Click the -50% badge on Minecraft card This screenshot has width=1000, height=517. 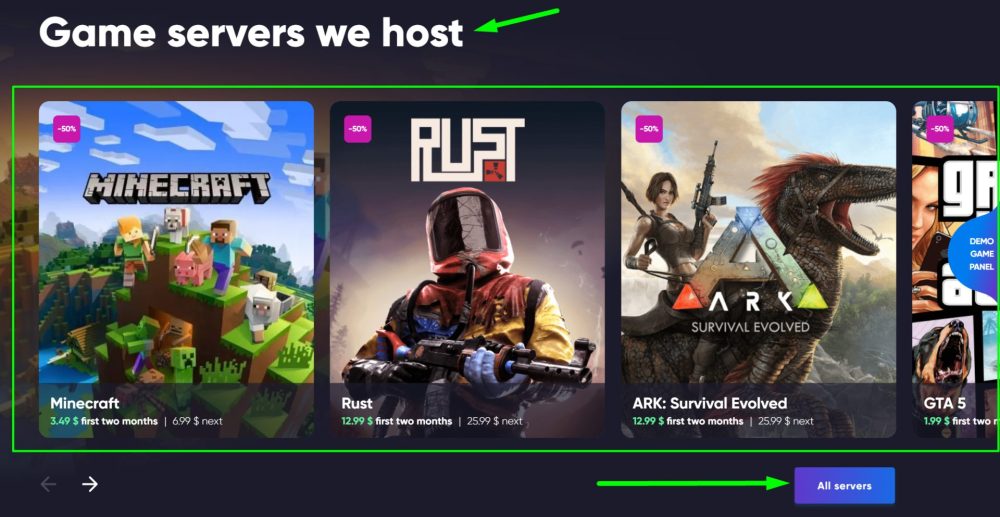(67, 129)
